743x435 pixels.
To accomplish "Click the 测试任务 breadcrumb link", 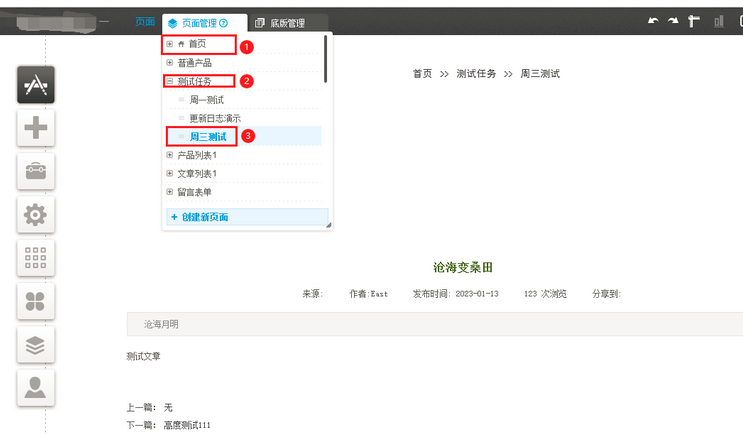I will pyautogui.click(x=476, y=74).
